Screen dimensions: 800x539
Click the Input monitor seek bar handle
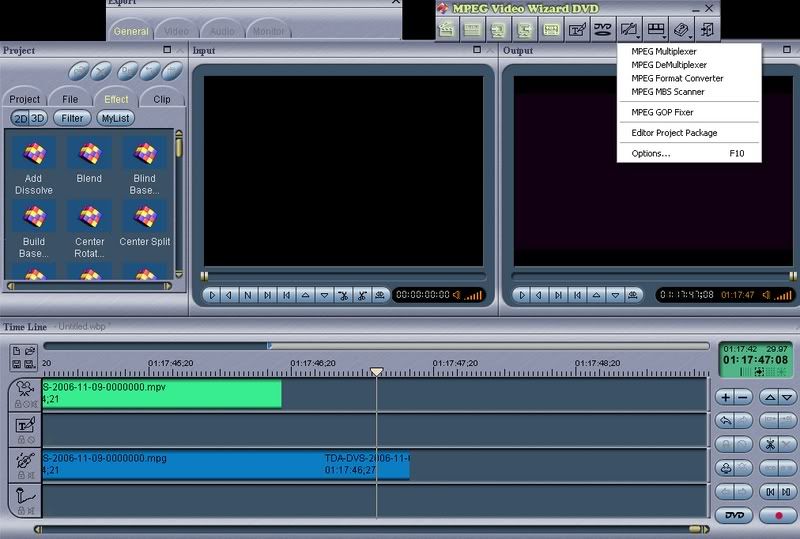click(204, 276)
